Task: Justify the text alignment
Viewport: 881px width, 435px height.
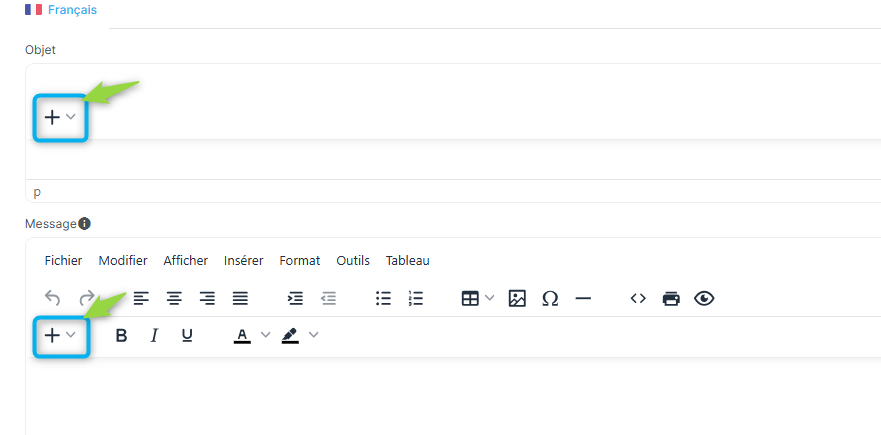Action: [240, 298]
